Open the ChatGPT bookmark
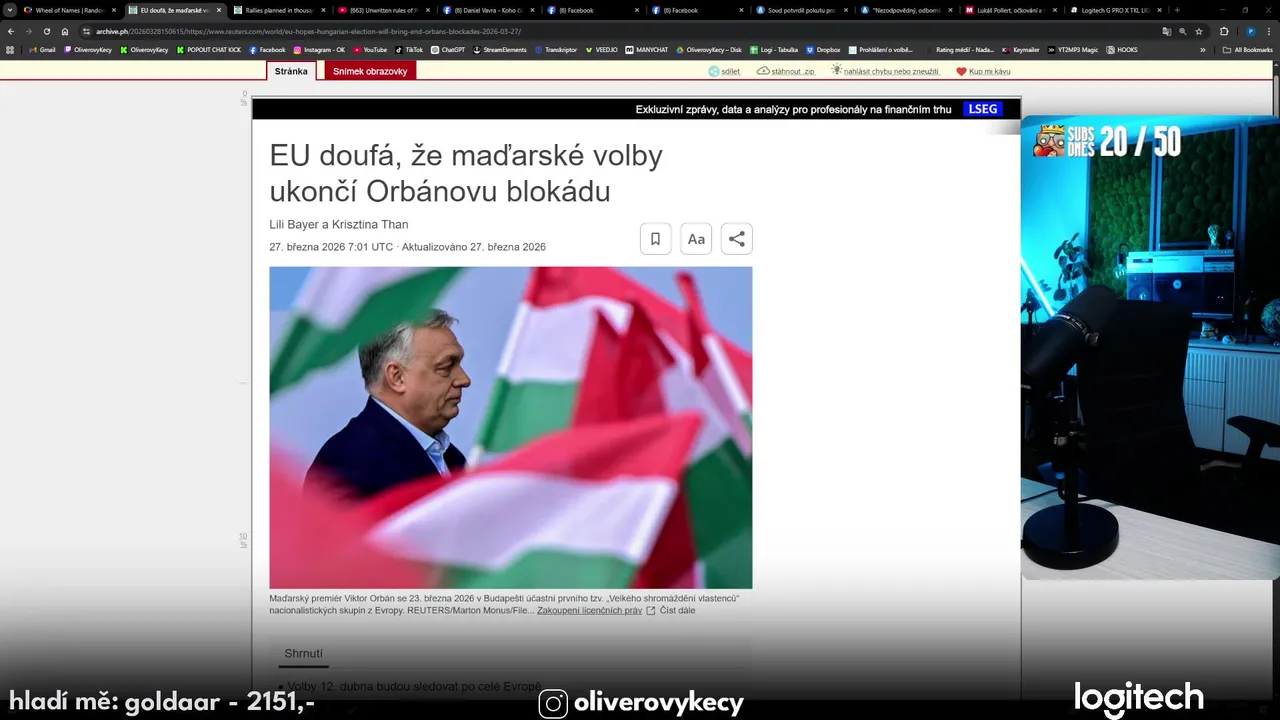The image size is (1280, 720). 448,49
